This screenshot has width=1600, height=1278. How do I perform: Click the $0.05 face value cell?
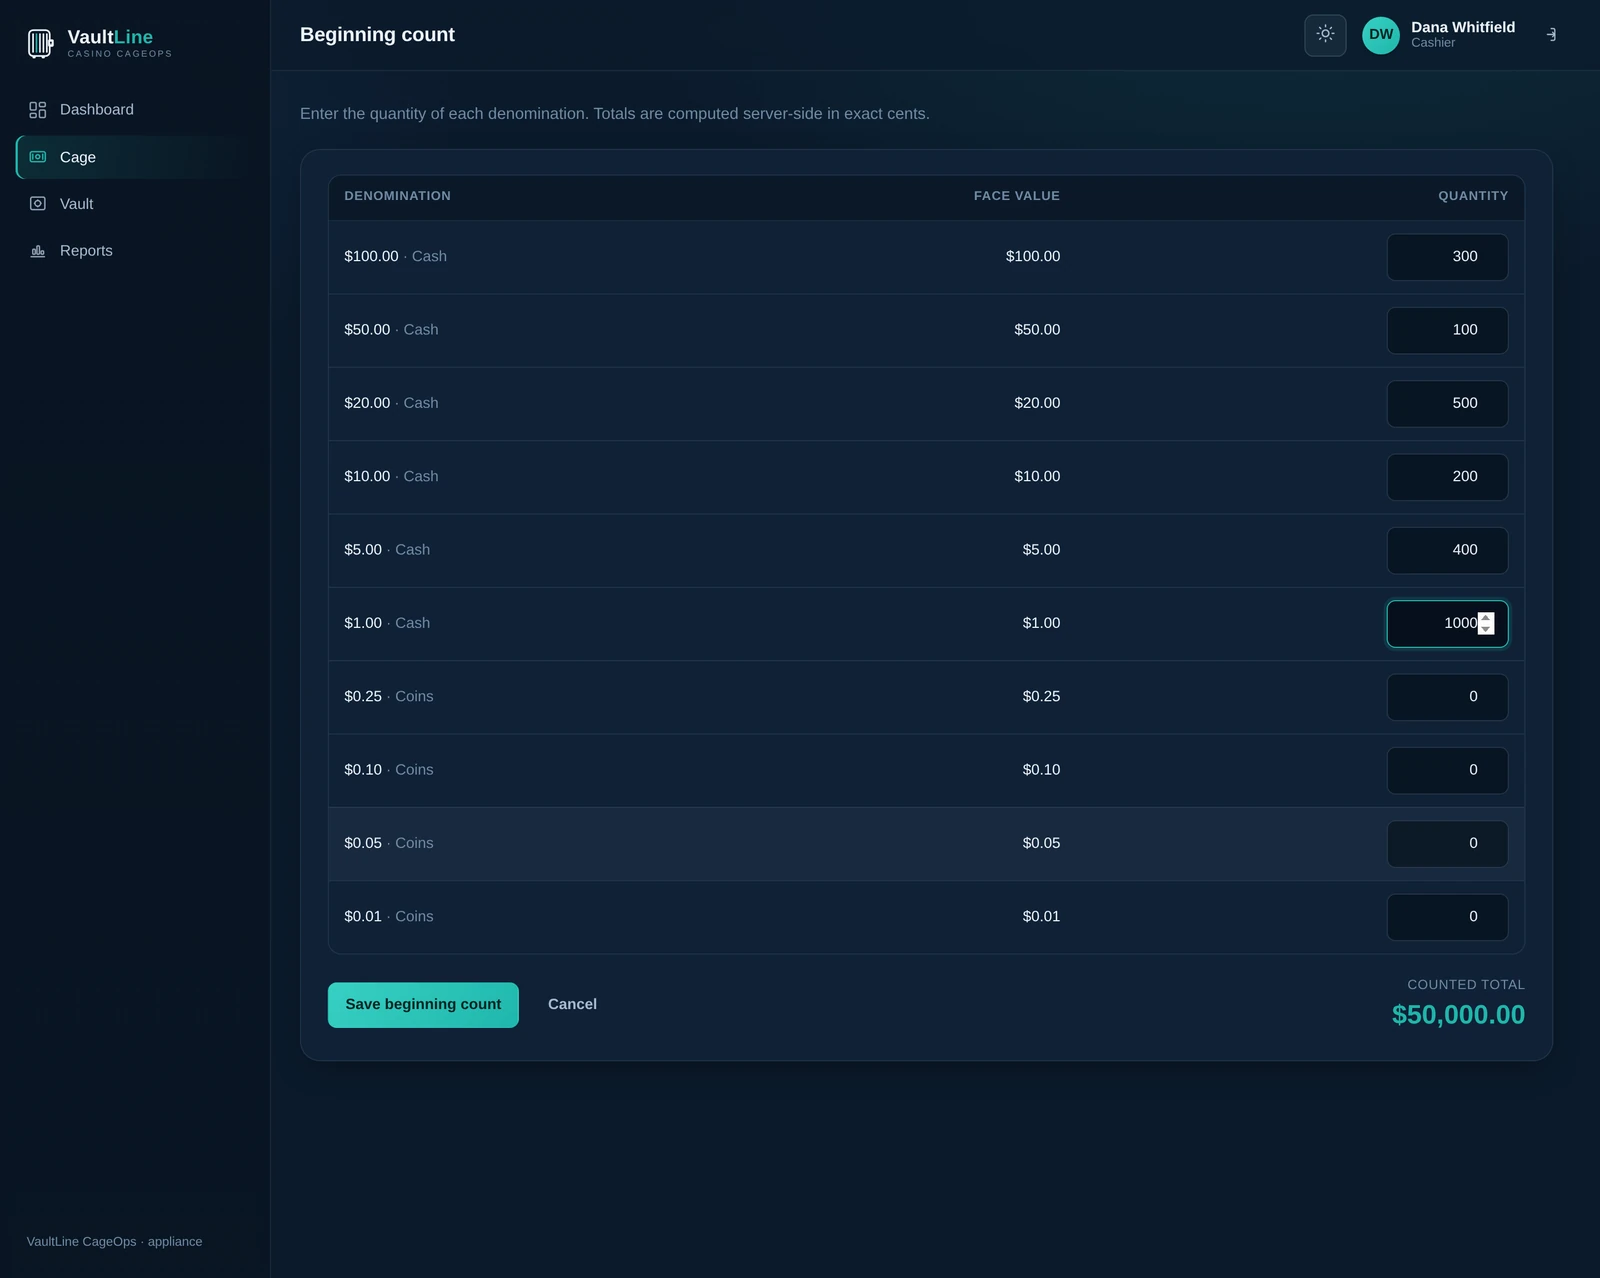[x=1041, y=843]
